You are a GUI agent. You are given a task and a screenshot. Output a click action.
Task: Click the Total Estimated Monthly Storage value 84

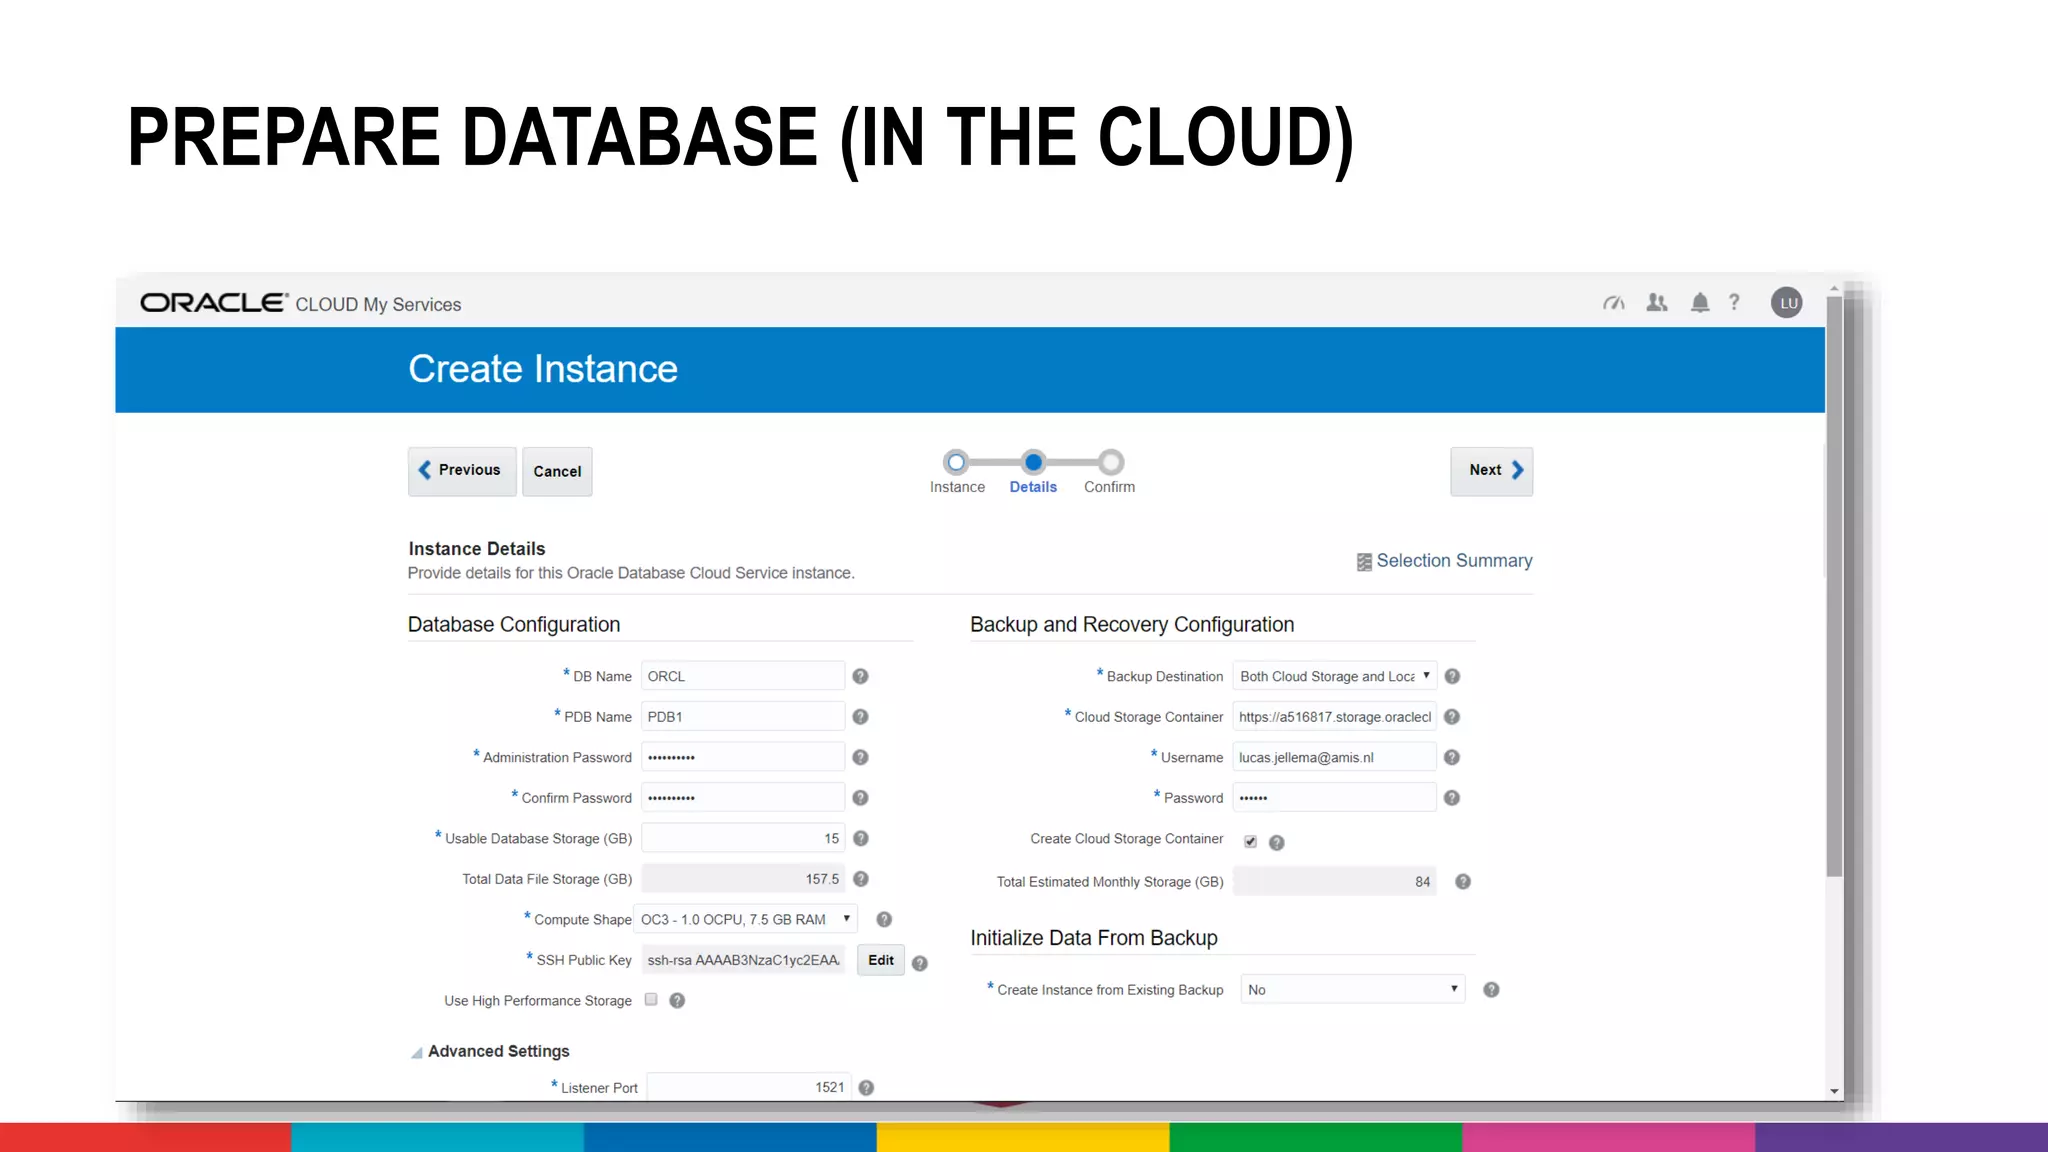[1335, 882]
